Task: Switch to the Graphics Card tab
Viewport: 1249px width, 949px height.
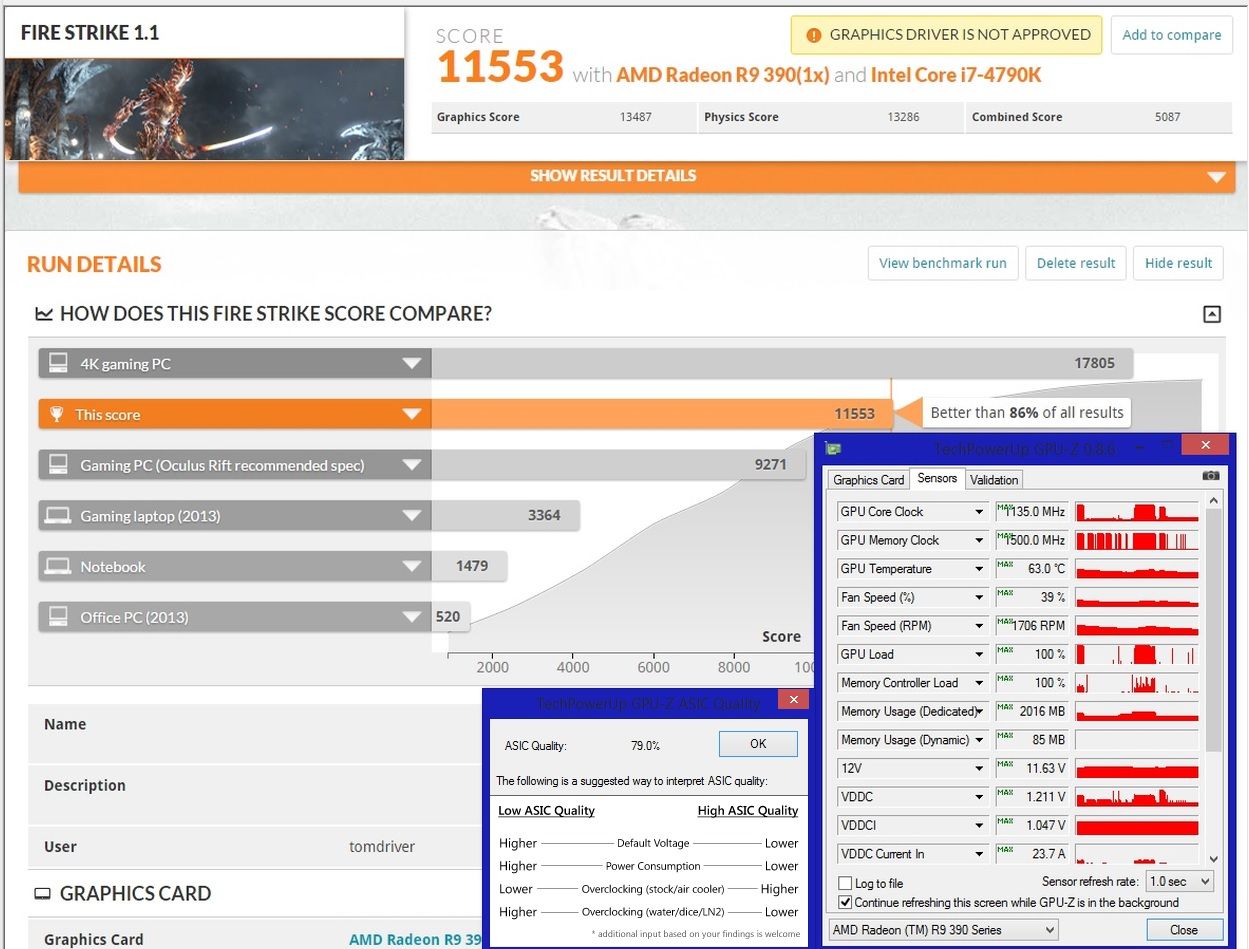Action: click(869, 480)
